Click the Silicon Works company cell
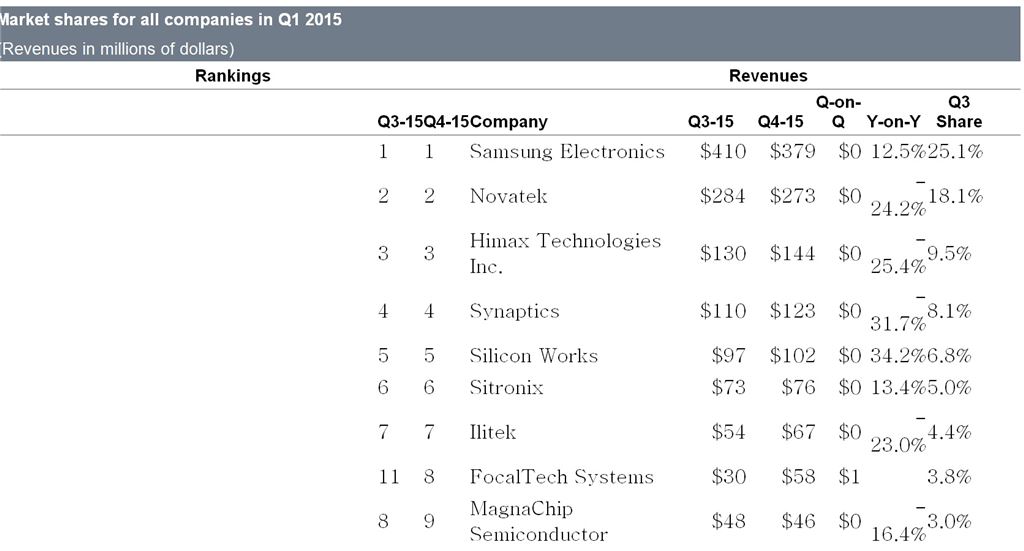This screenshot has width=1024, height=551. pos(533,356)
